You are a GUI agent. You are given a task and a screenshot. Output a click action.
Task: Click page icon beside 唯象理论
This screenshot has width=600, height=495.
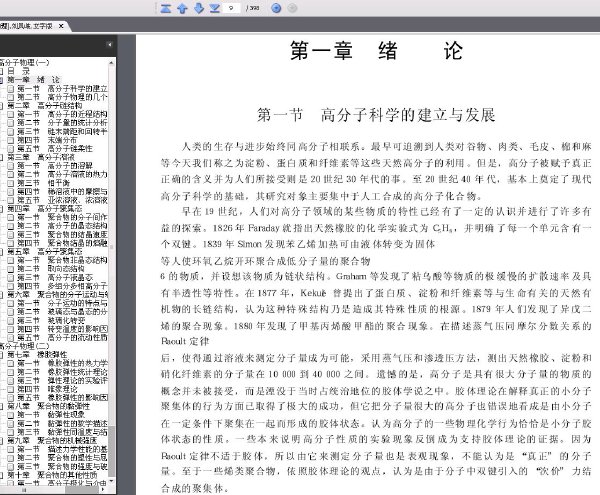(11, 389)
